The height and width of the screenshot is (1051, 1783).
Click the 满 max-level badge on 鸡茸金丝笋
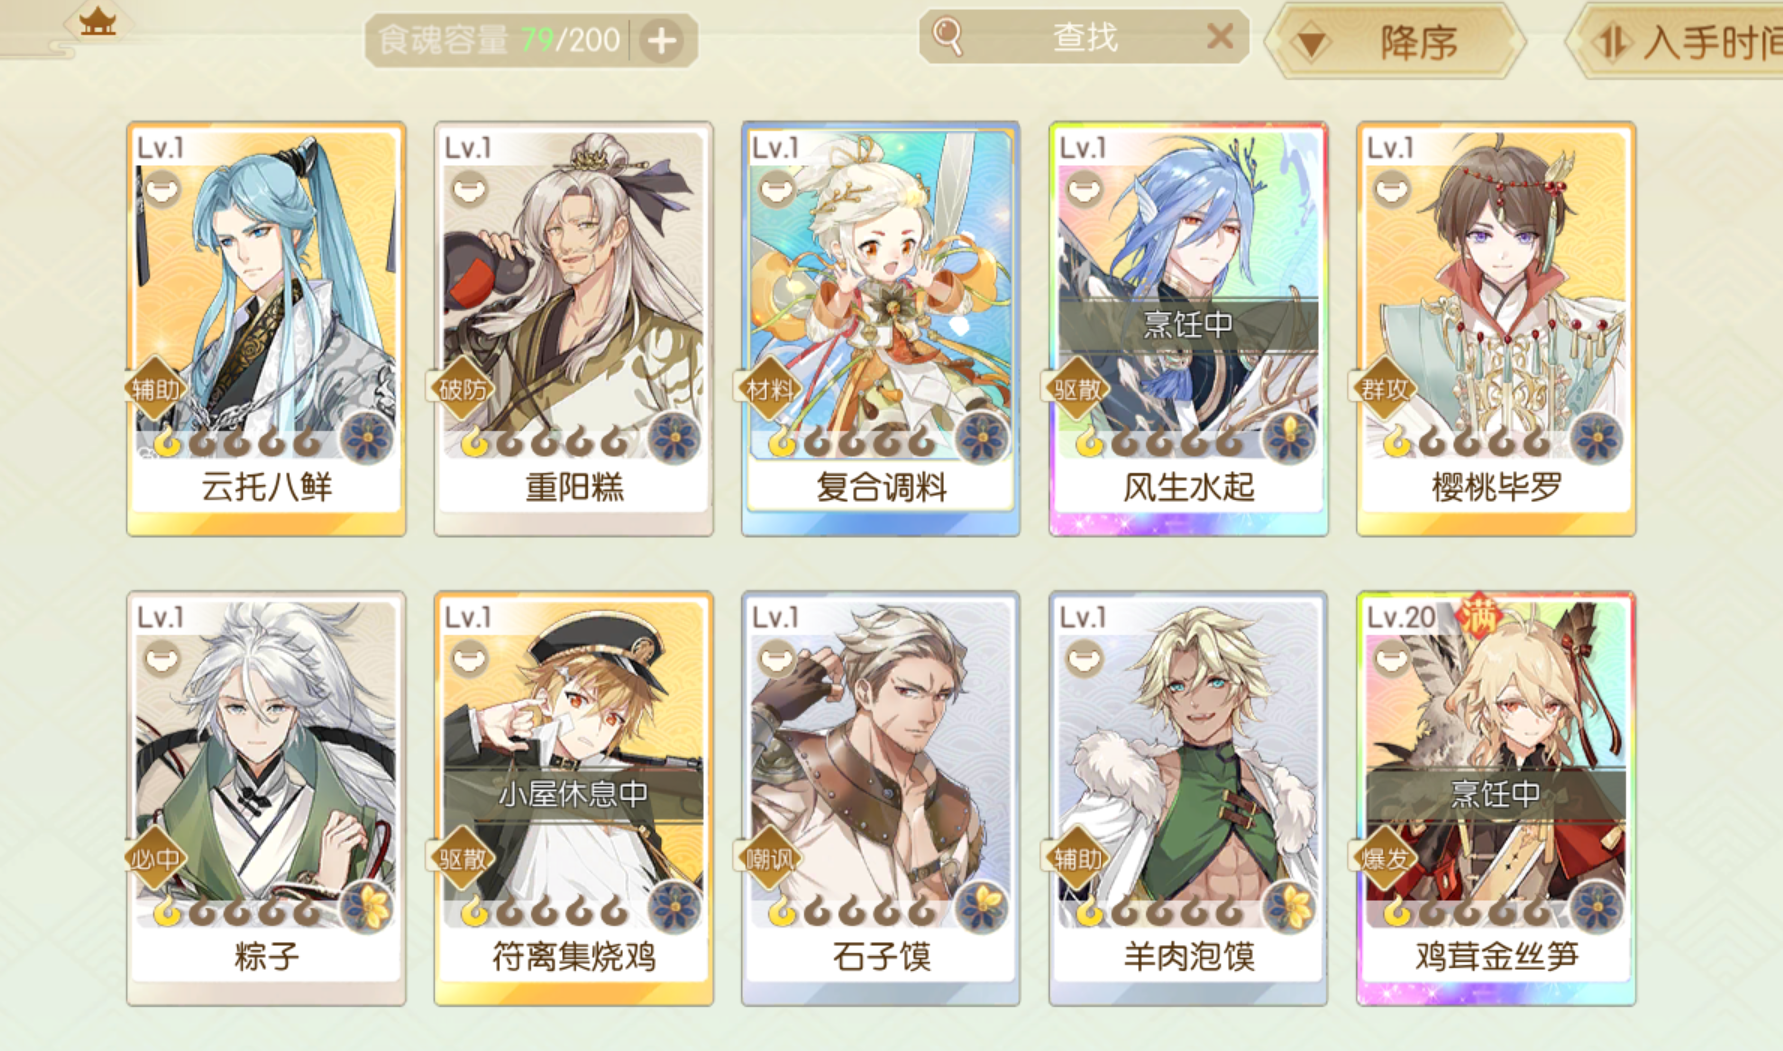[x=1478, y=616]
